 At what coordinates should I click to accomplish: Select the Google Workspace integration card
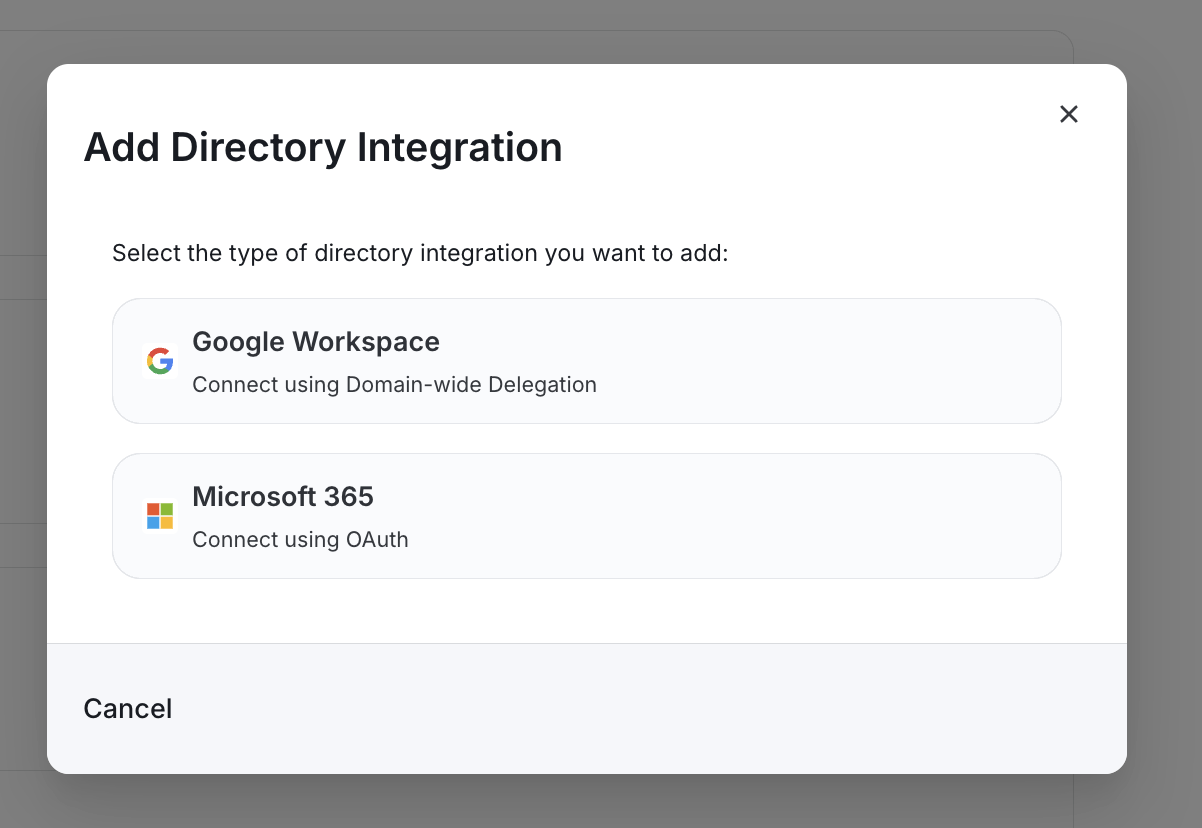pyautogui.click(x=587, y=361)
